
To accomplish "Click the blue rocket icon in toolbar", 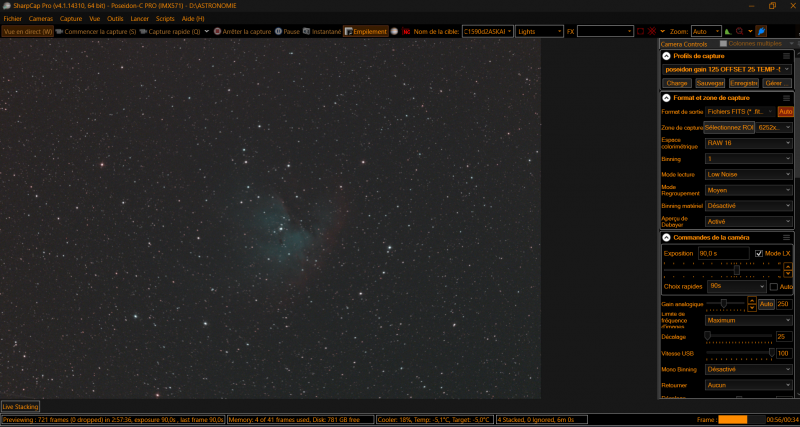I will click(x=761, y=31).
